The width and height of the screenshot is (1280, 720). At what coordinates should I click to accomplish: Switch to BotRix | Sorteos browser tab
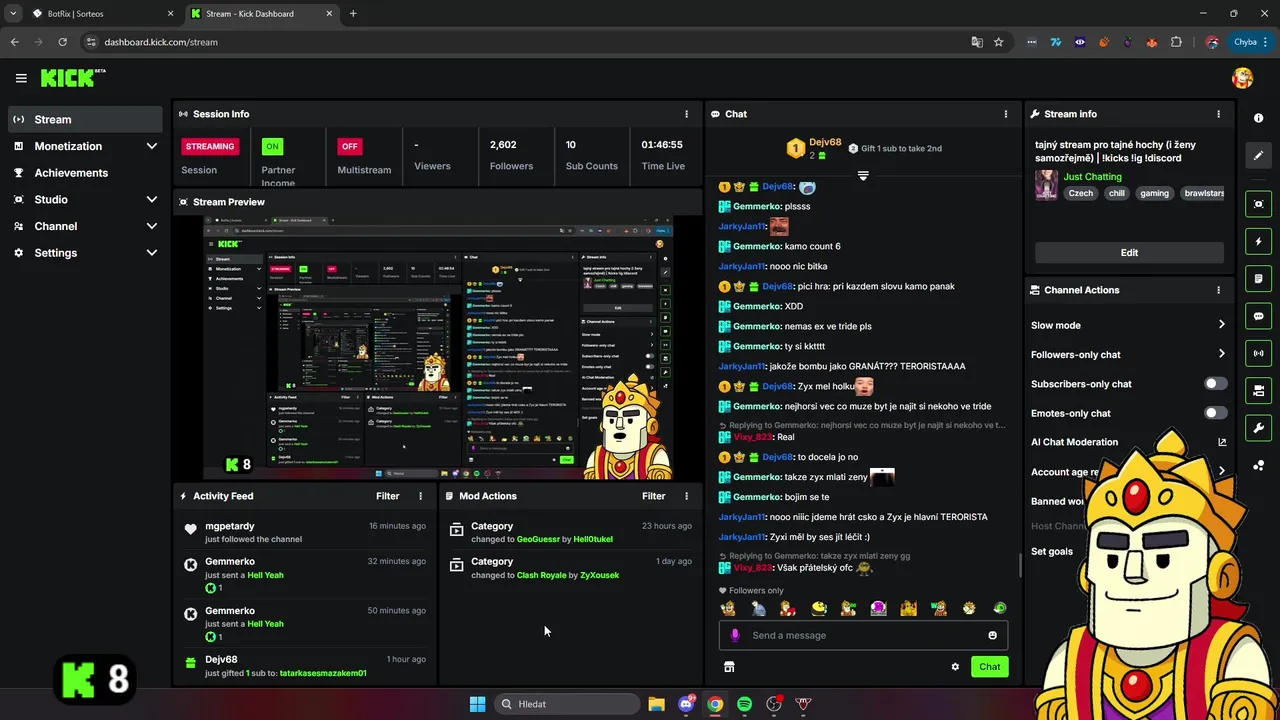(x=102, y=14)
